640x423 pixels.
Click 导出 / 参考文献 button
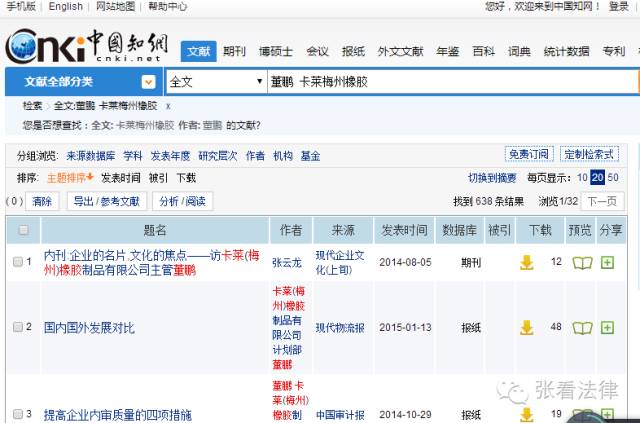[107, 201]
